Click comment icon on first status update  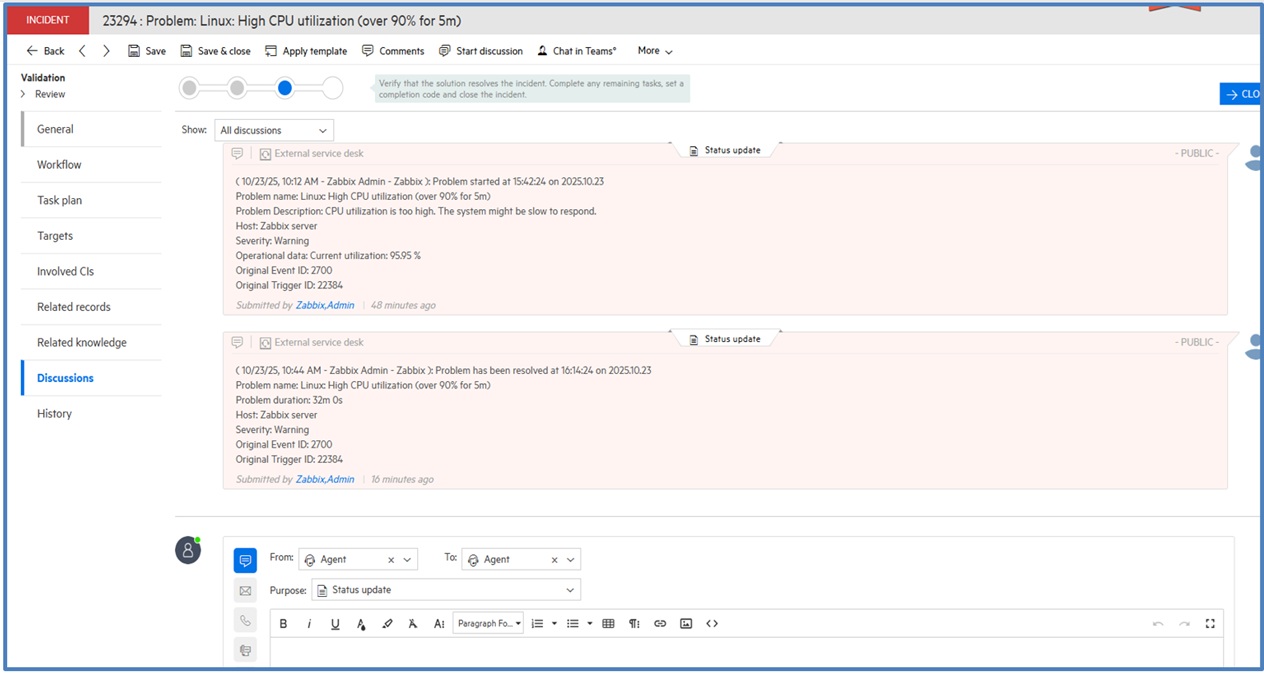(237, 154)
